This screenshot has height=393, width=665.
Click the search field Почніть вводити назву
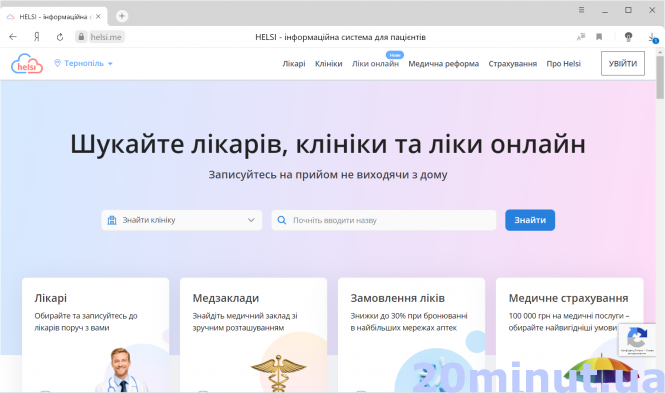(384, 220)
